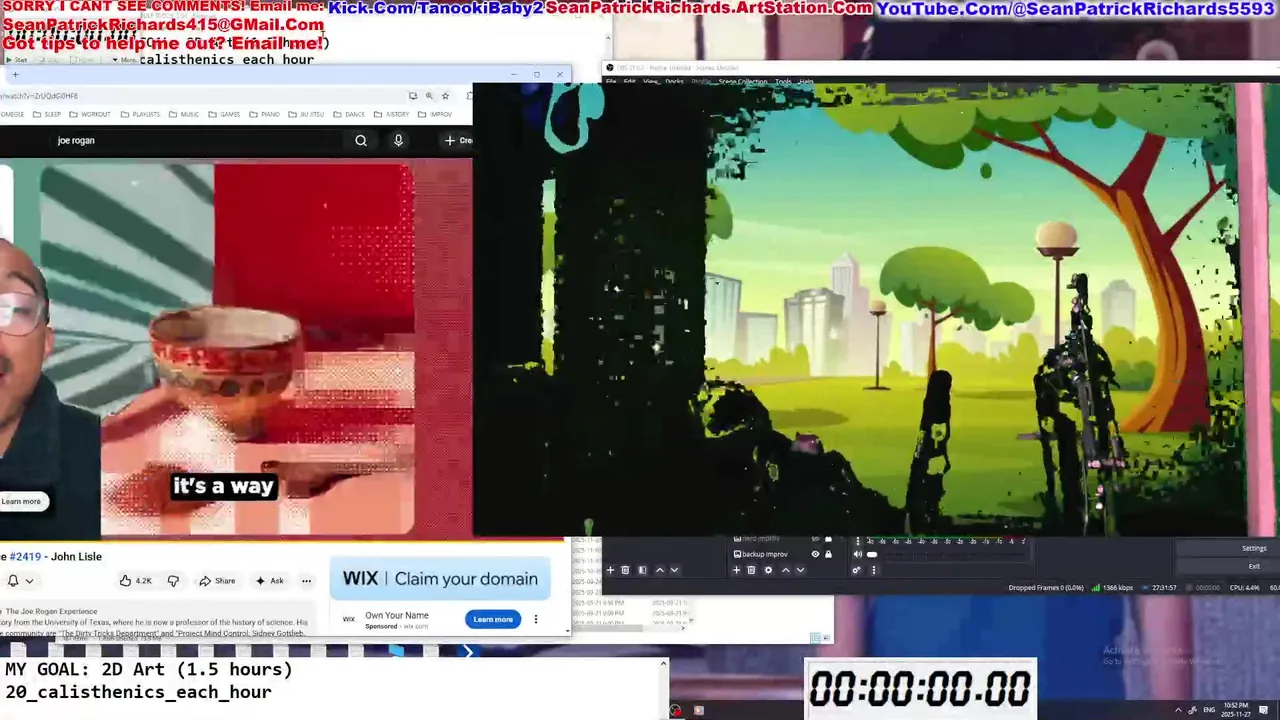
Task: Open the WORKOUT bookmarks folder
Action: tap(90, 114)
